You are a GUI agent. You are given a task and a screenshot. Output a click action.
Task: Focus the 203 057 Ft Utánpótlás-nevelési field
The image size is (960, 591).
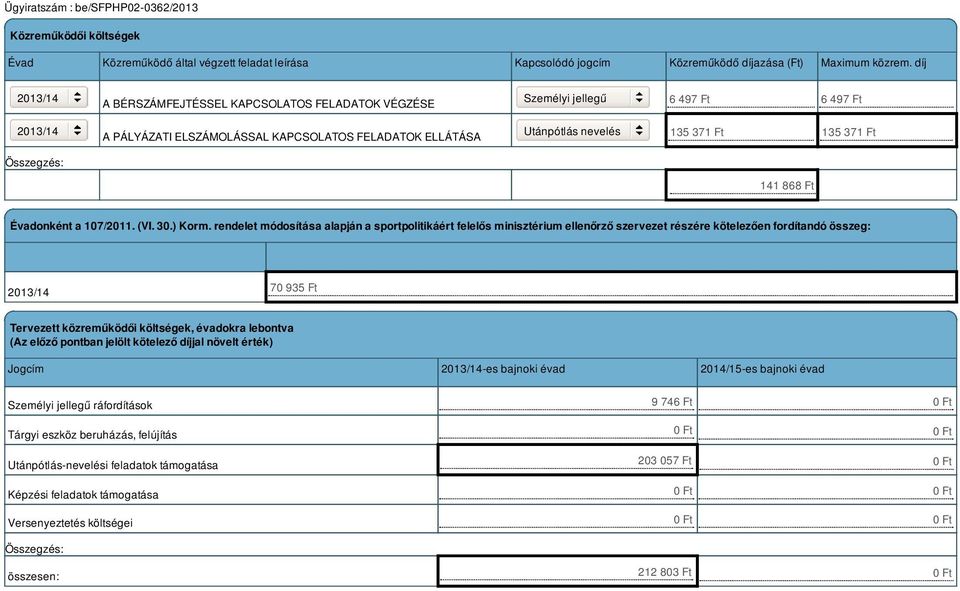[x=568, y=460]
